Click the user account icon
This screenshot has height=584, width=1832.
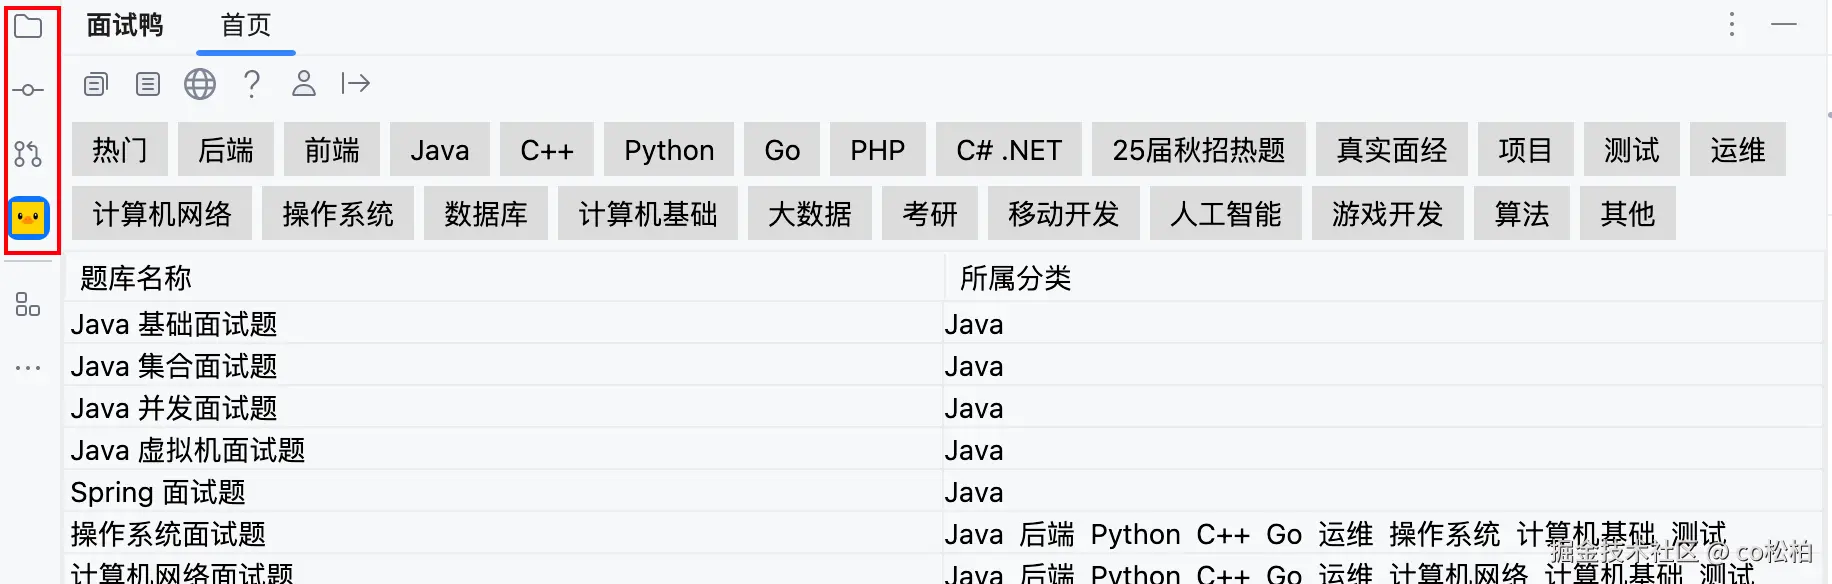304,84
